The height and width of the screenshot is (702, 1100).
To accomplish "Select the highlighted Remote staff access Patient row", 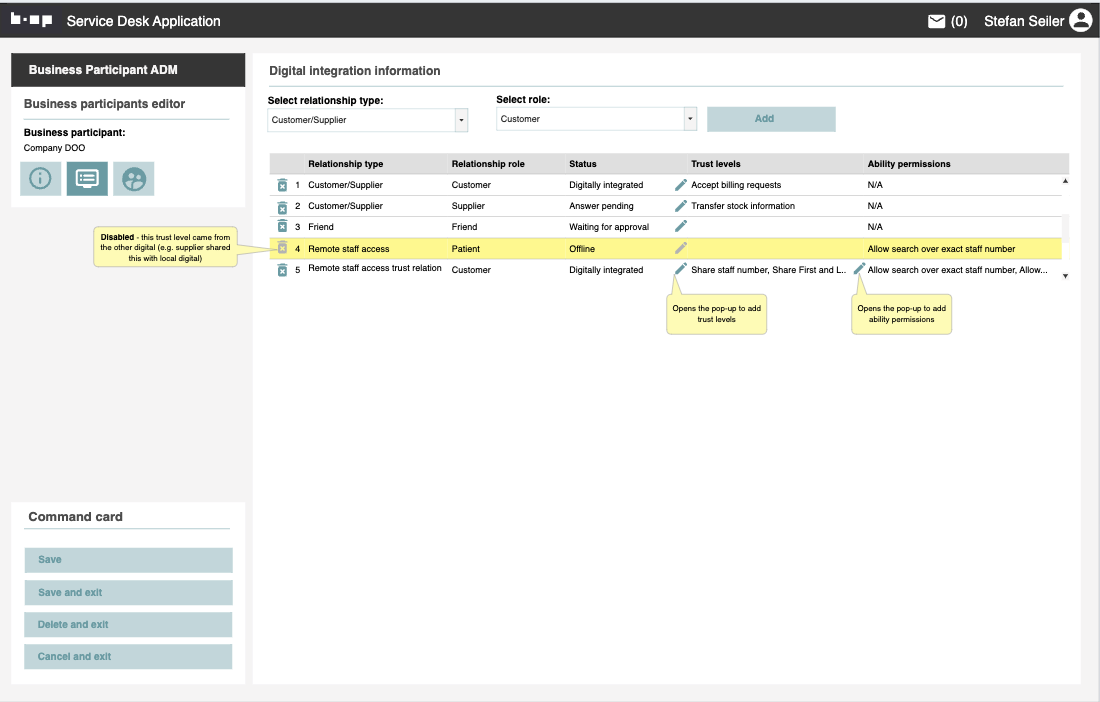I will (x=500, y=249).
